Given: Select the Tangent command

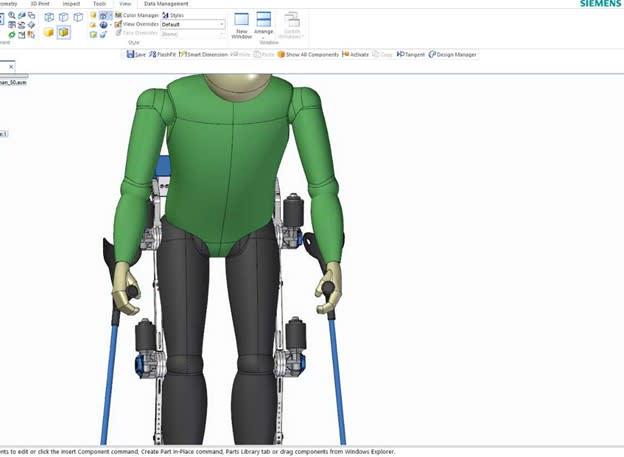Looking at the screenshot, I should tap(411, 55).
